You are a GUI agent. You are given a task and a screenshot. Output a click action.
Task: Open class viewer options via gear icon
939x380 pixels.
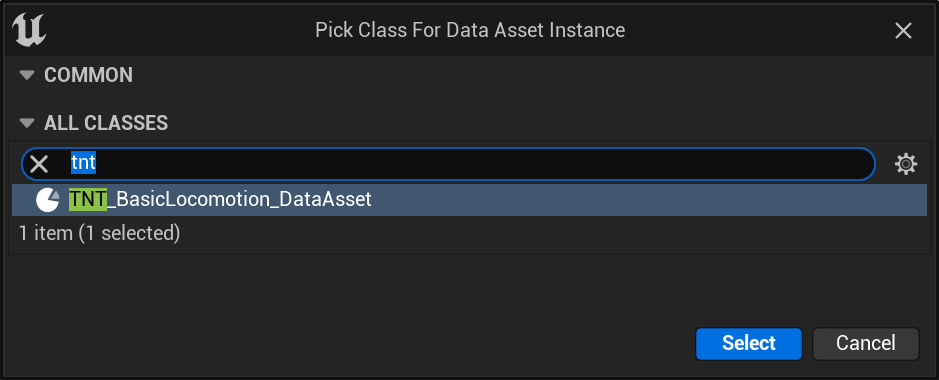(905, 164)
